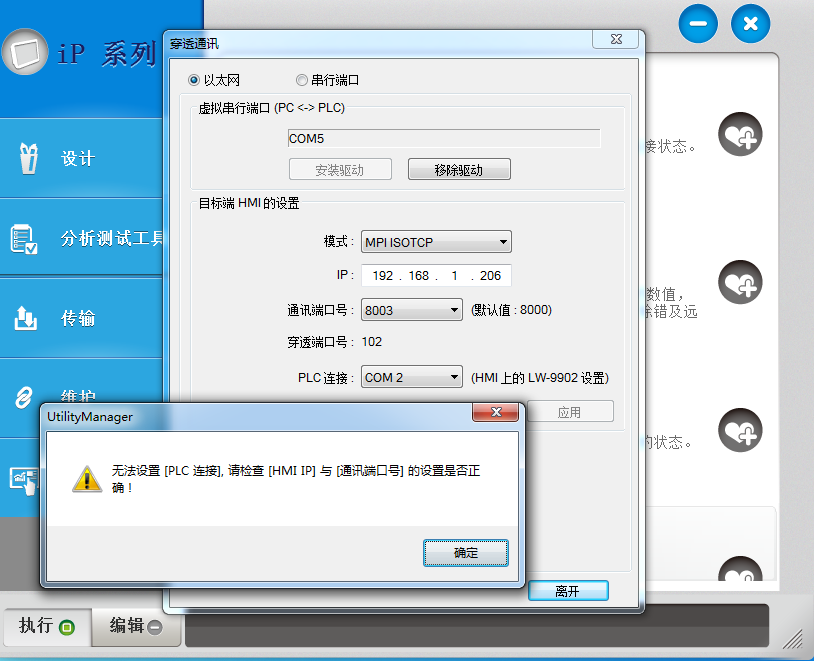Click the 分析测试工具 checklist icon
The height and width of the screenshot is (661, 814).
click(24, 239)
